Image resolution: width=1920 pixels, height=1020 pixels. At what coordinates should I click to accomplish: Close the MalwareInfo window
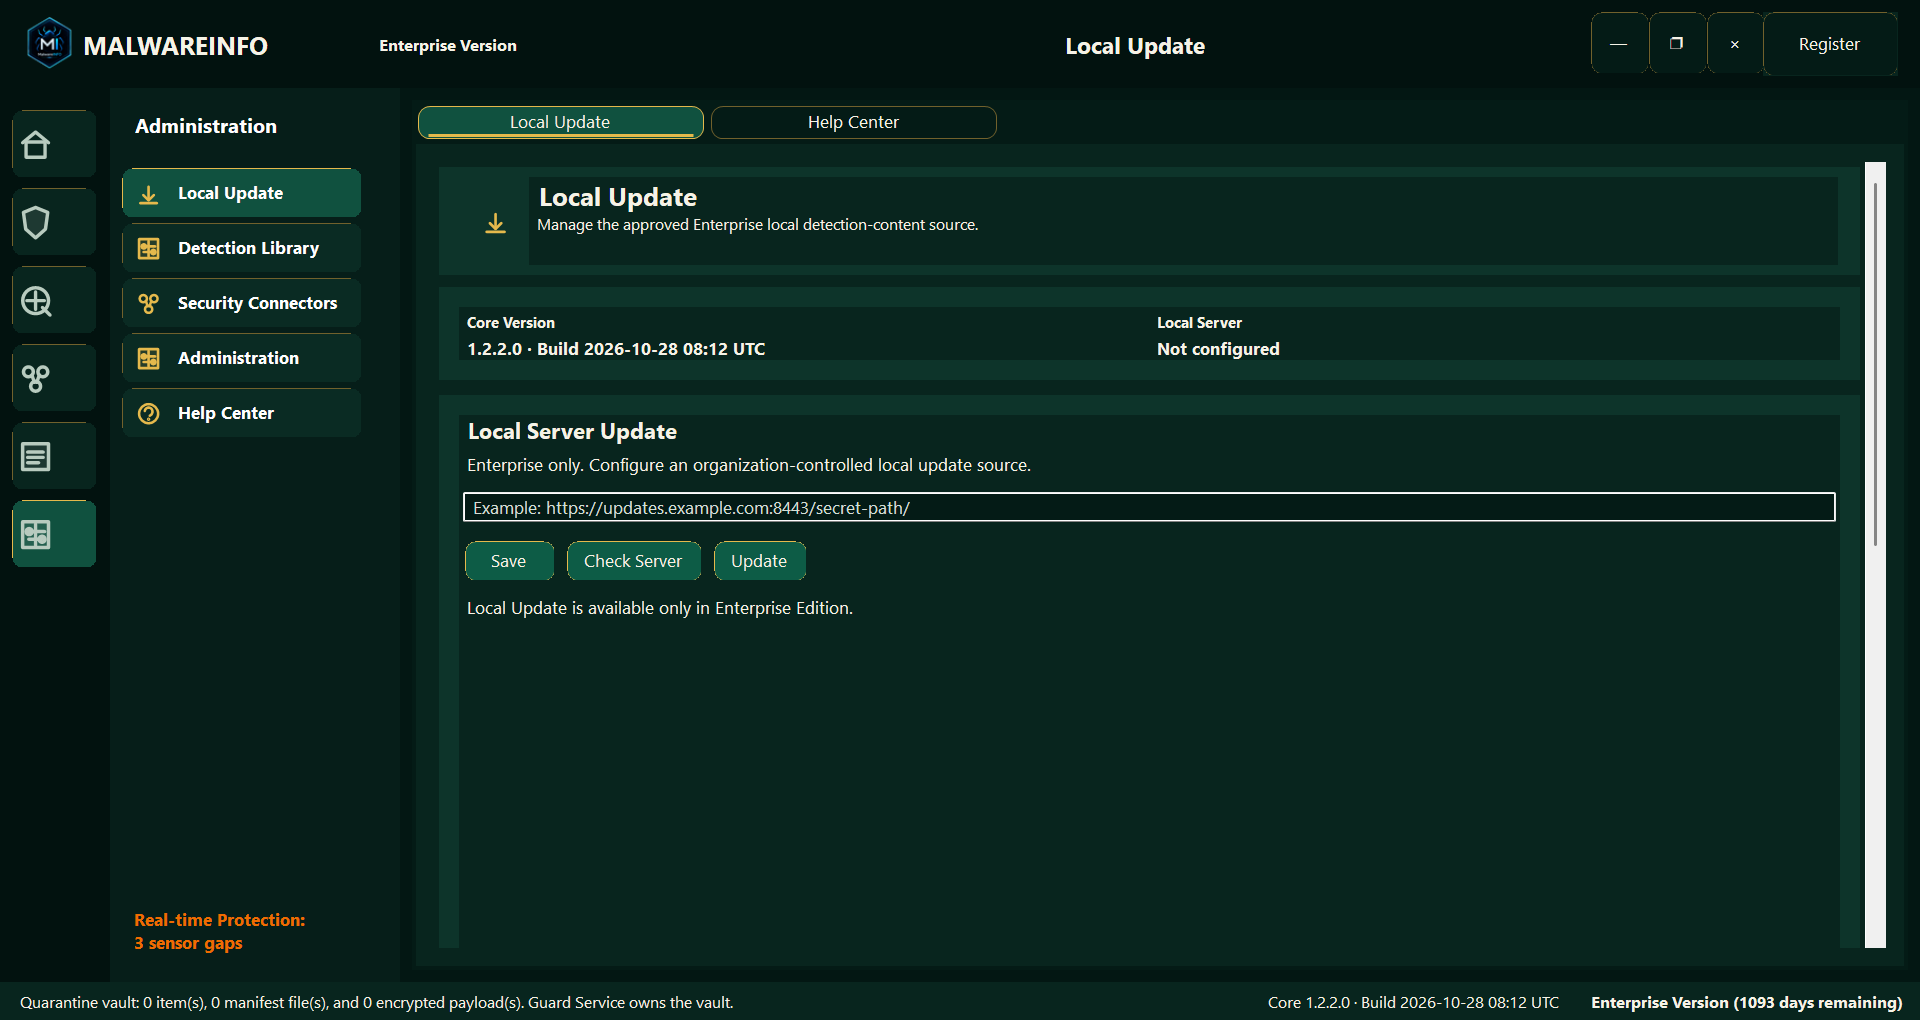(1735, 44)
